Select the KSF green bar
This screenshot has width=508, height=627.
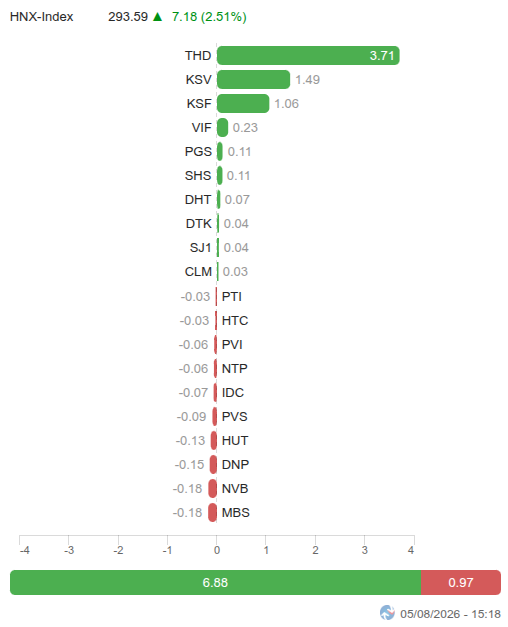click(x=243, y=104)
